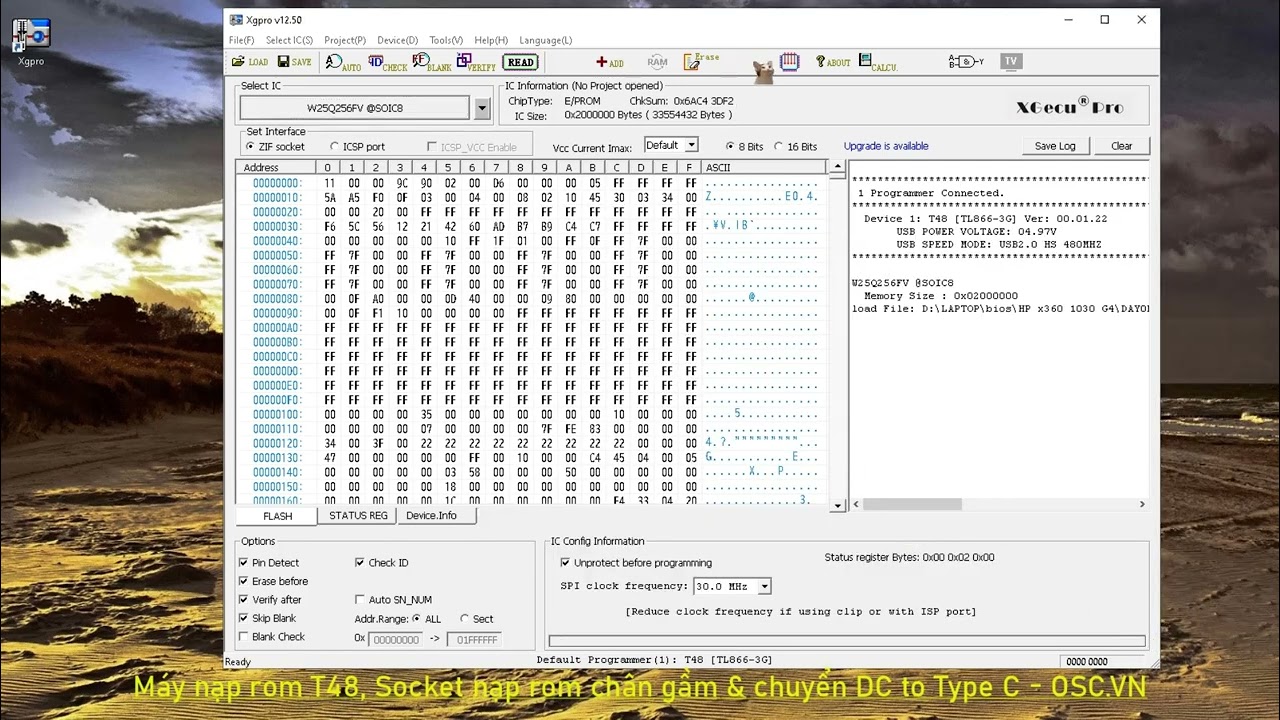
Task: Click the address range end field 01FFFFFF
Action: pyautogui.click(x=474, y=639)
